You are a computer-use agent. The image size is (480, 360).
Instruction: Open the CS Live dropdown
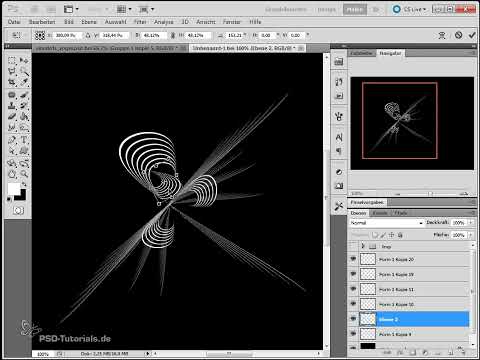coord(410,9)
